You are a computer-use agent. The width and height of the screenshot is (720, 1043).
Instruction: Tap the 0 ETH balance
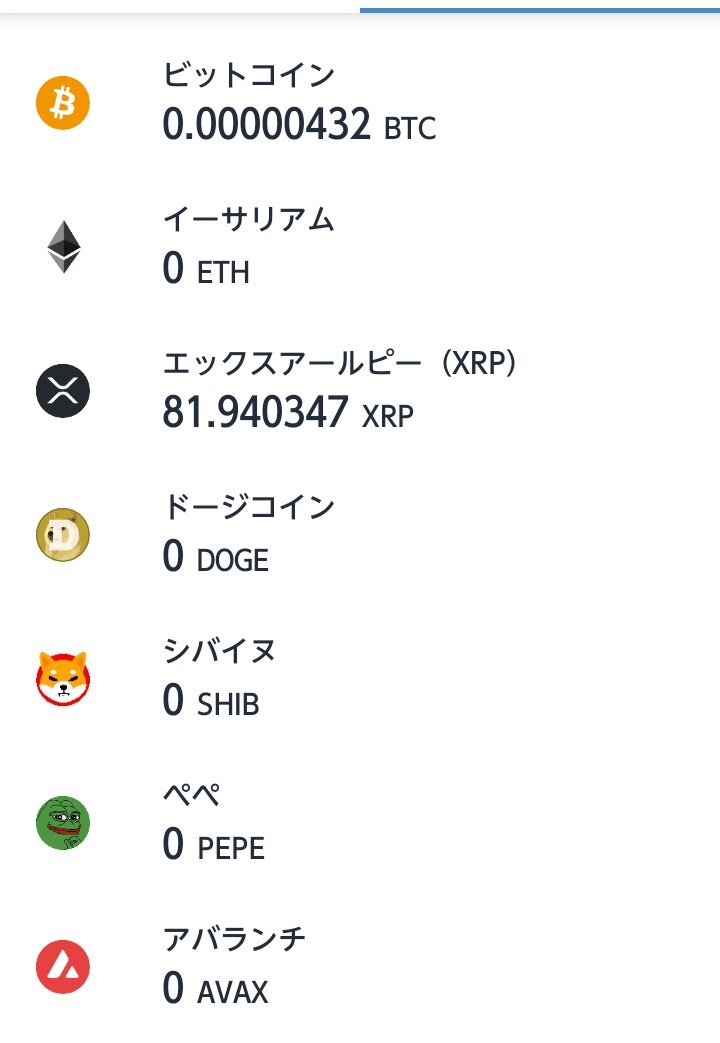click(206, 269)
